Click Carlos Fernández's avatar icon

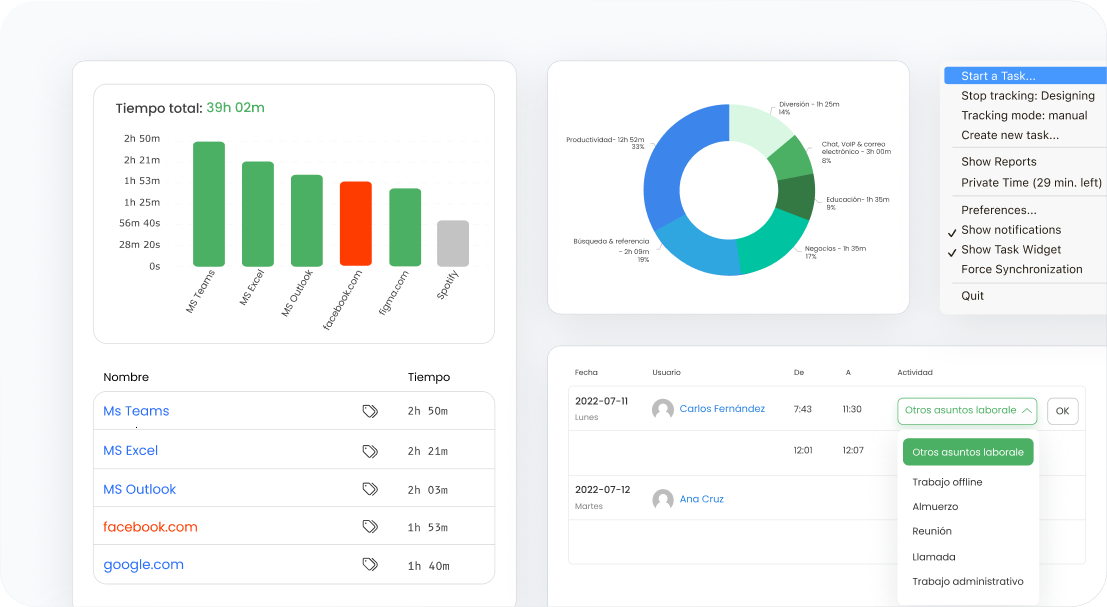[x=662, y=409]
